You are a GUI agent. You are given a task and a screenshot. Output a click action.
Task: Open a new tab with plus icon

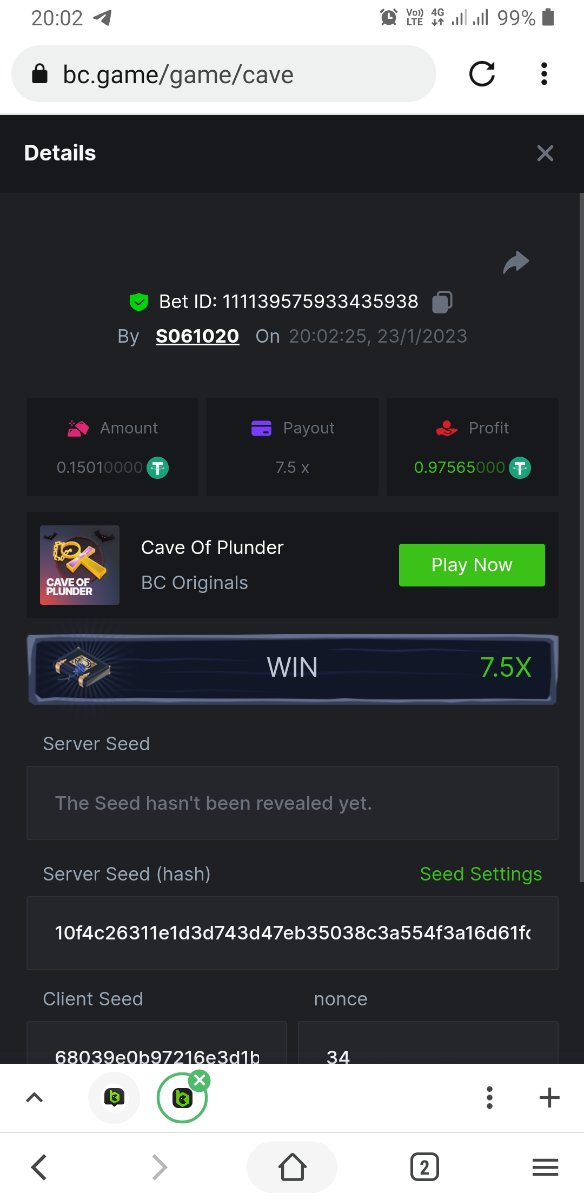[x=549, y=1098]
